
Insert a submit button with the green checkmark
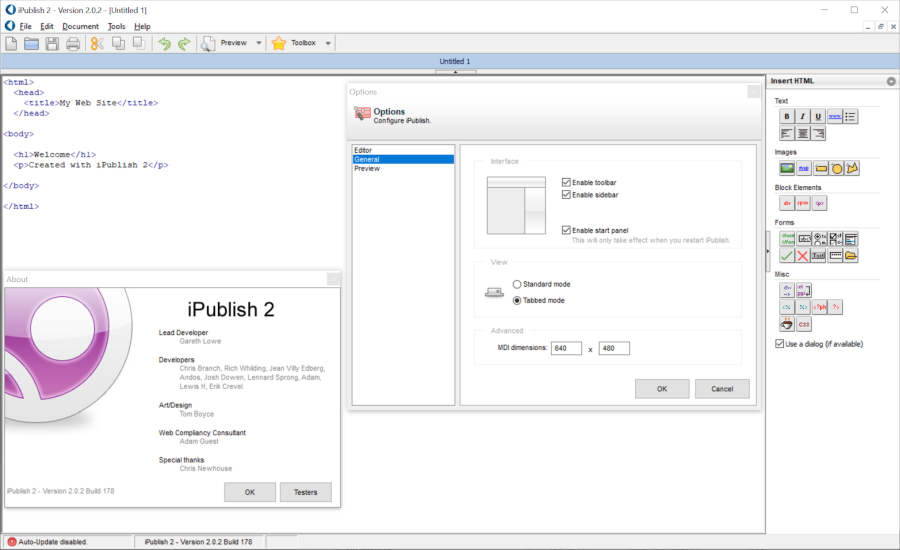pyautogui.click(x=787, y=255)
